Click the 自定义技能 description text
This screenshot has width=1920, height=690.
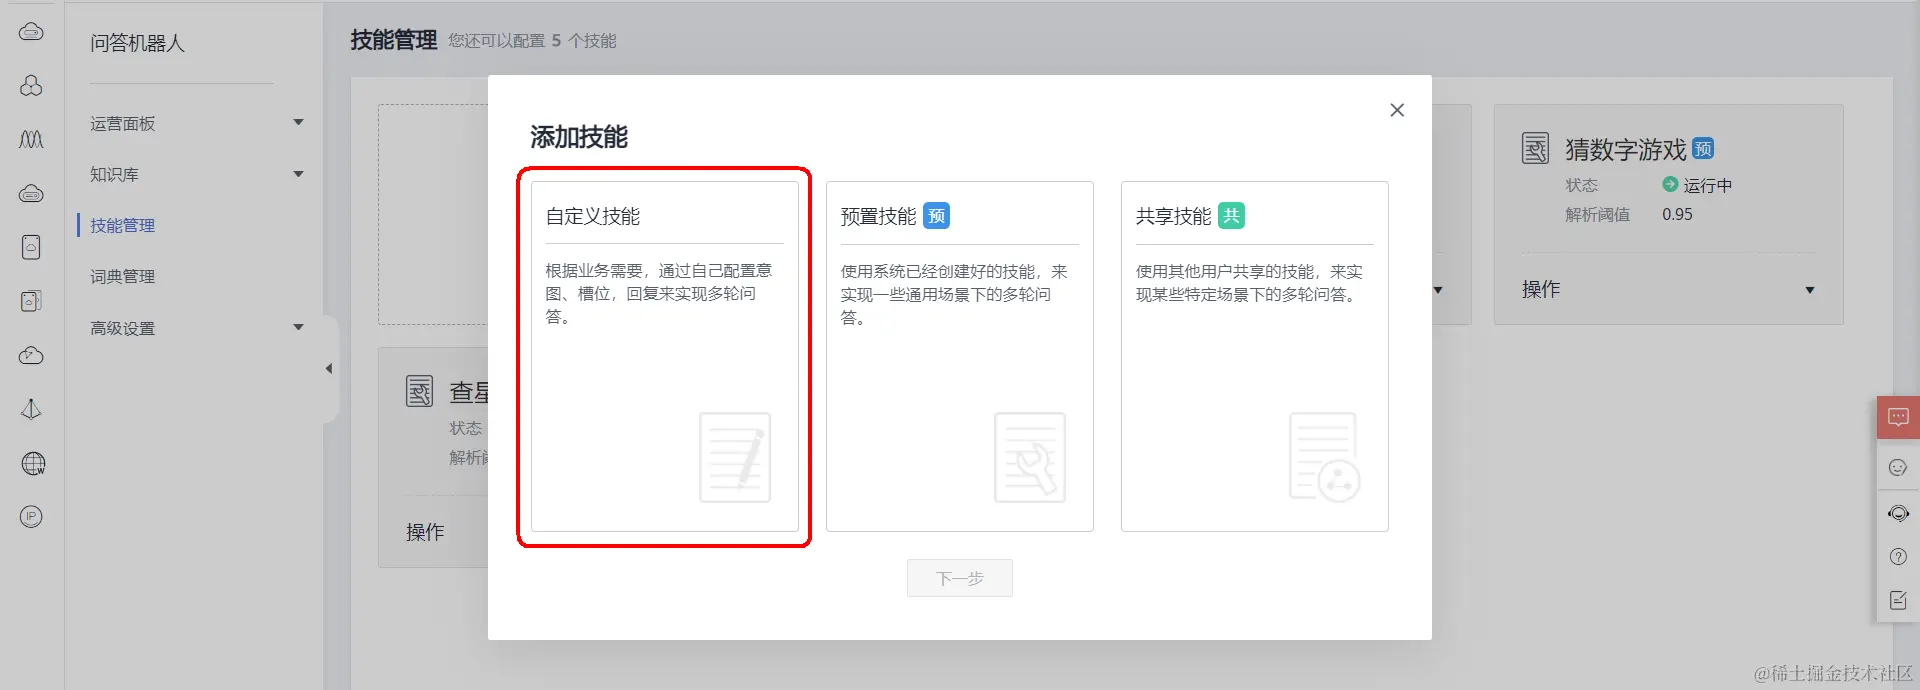point(659,293)
